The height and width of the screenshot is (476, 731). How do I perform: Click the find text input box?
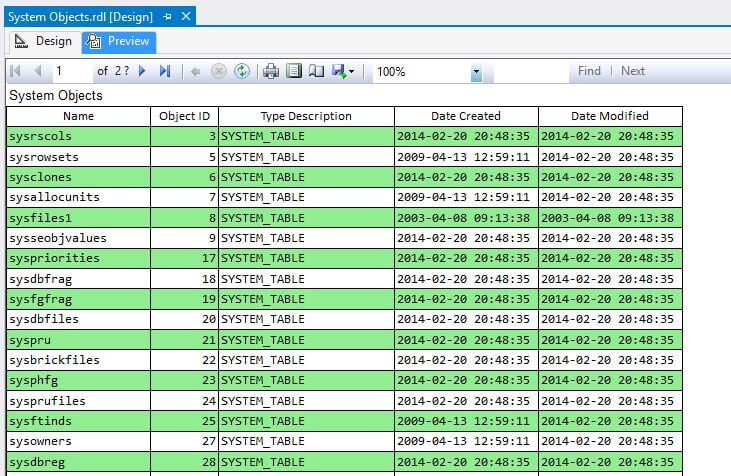(531, 72)
